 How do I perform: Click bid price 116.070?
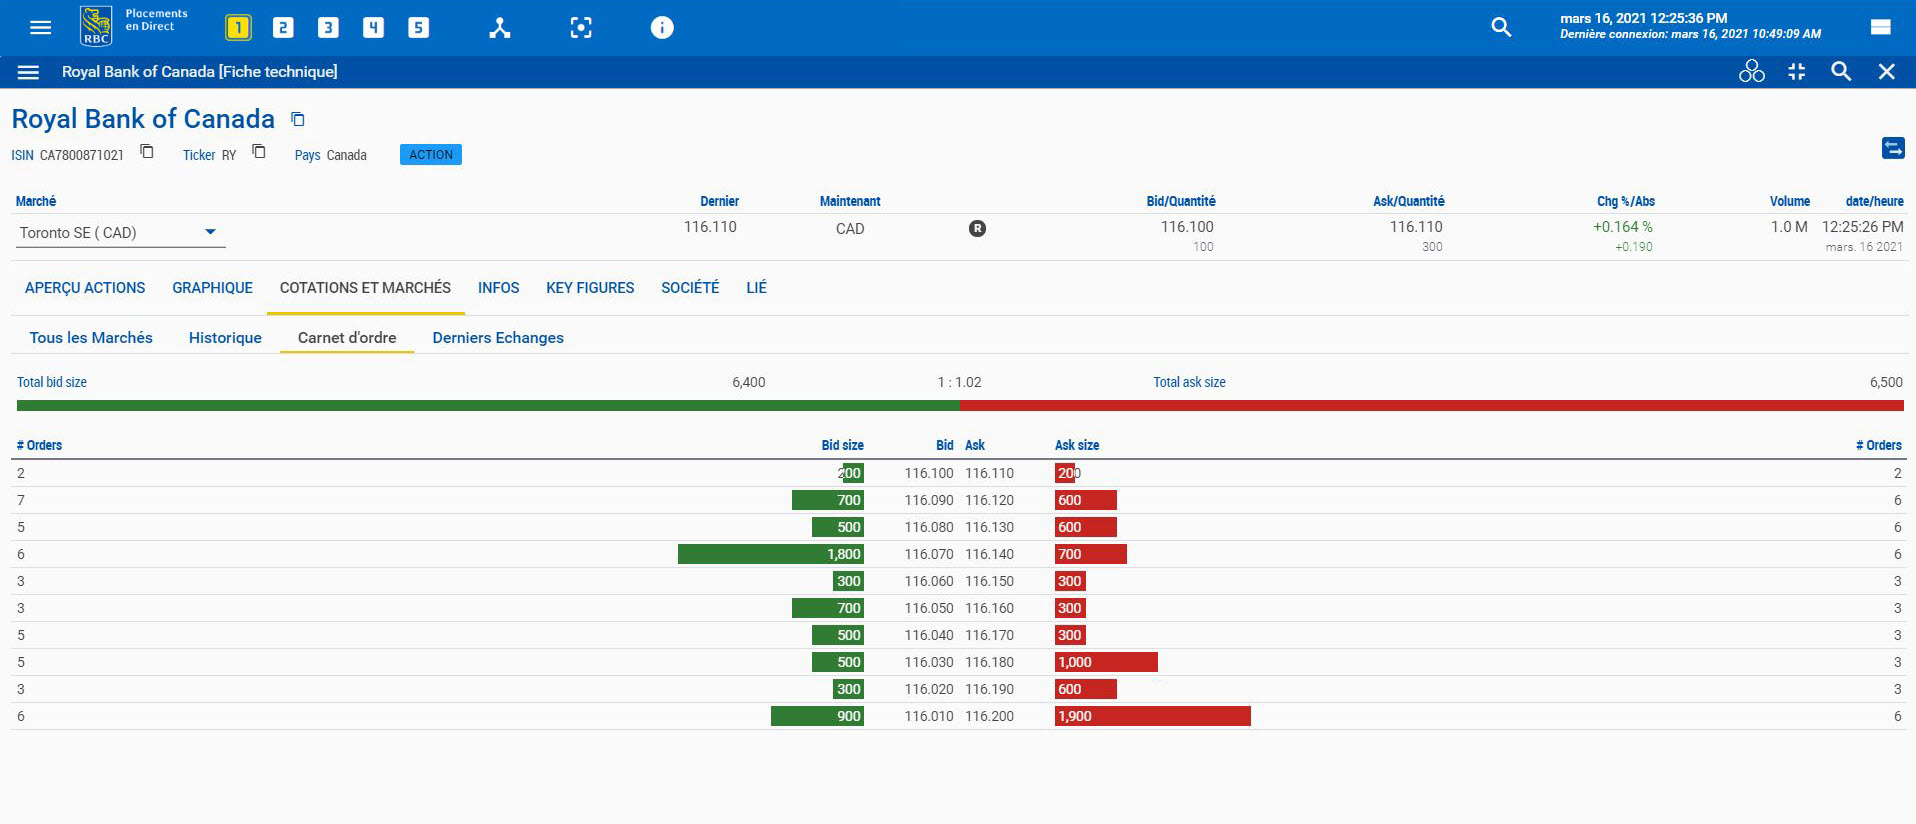(929, 554)
